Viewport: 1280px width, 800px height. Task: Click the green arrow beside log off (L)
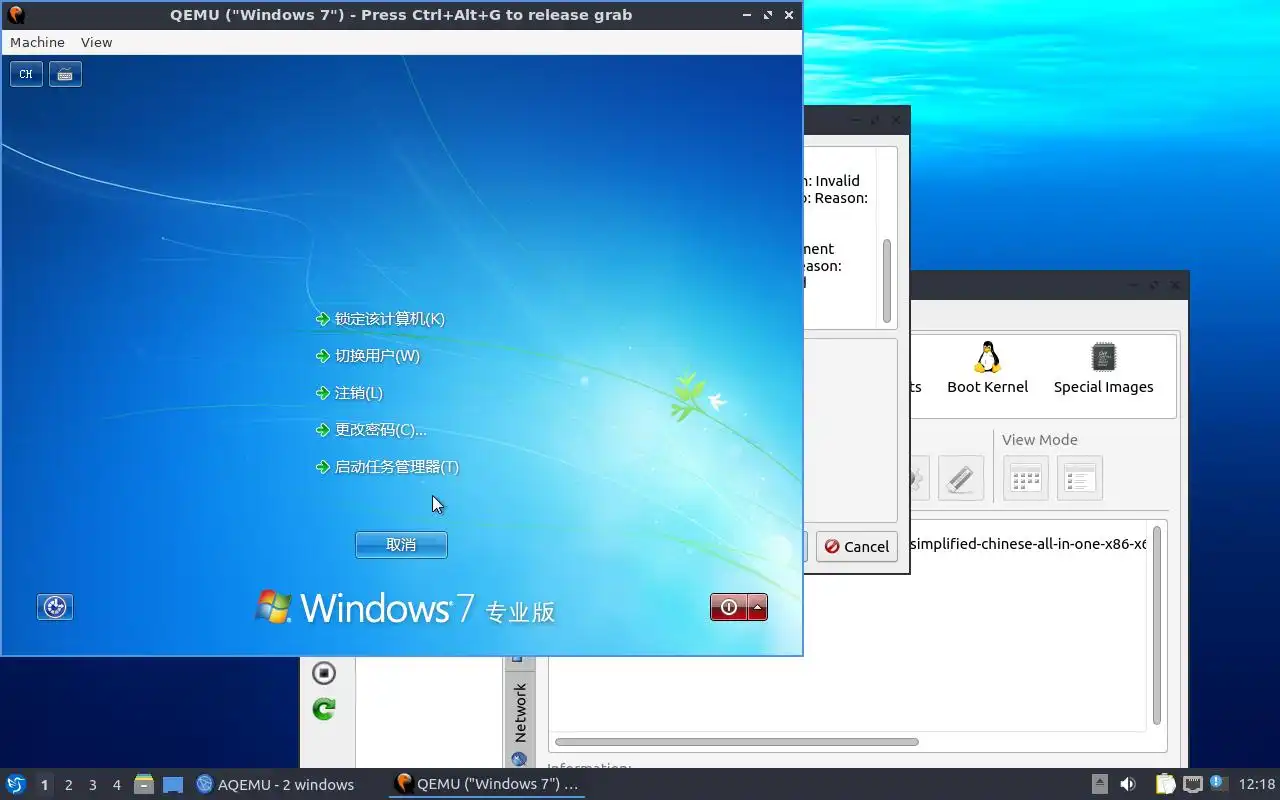click(322, 393)
